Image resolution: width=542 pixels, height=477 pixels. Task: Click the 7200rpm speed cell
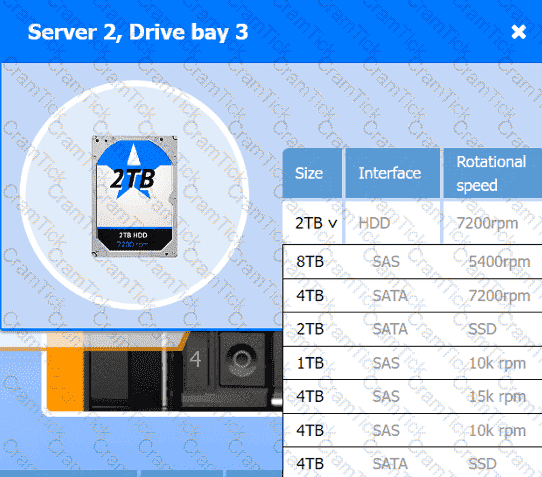[x=493, y=223]
